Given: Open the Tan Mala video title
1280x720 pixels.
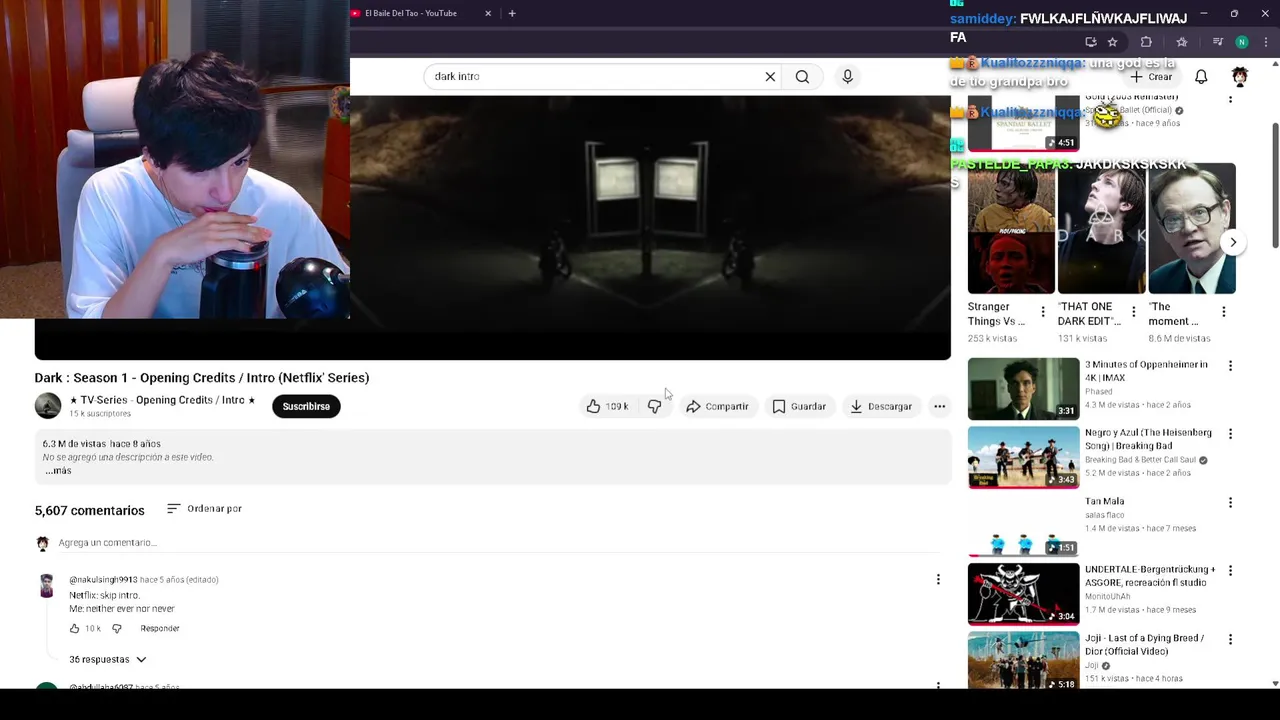Looking at the screenshot, I should tap(1105, 501).
